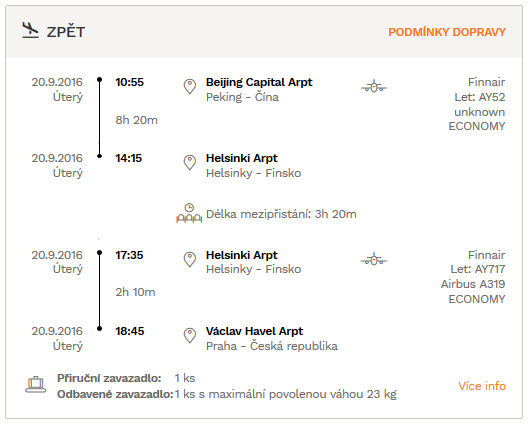Select the Beijing Capital Arpt airport name
Screen dimensions: 529x426
(259, 82)
